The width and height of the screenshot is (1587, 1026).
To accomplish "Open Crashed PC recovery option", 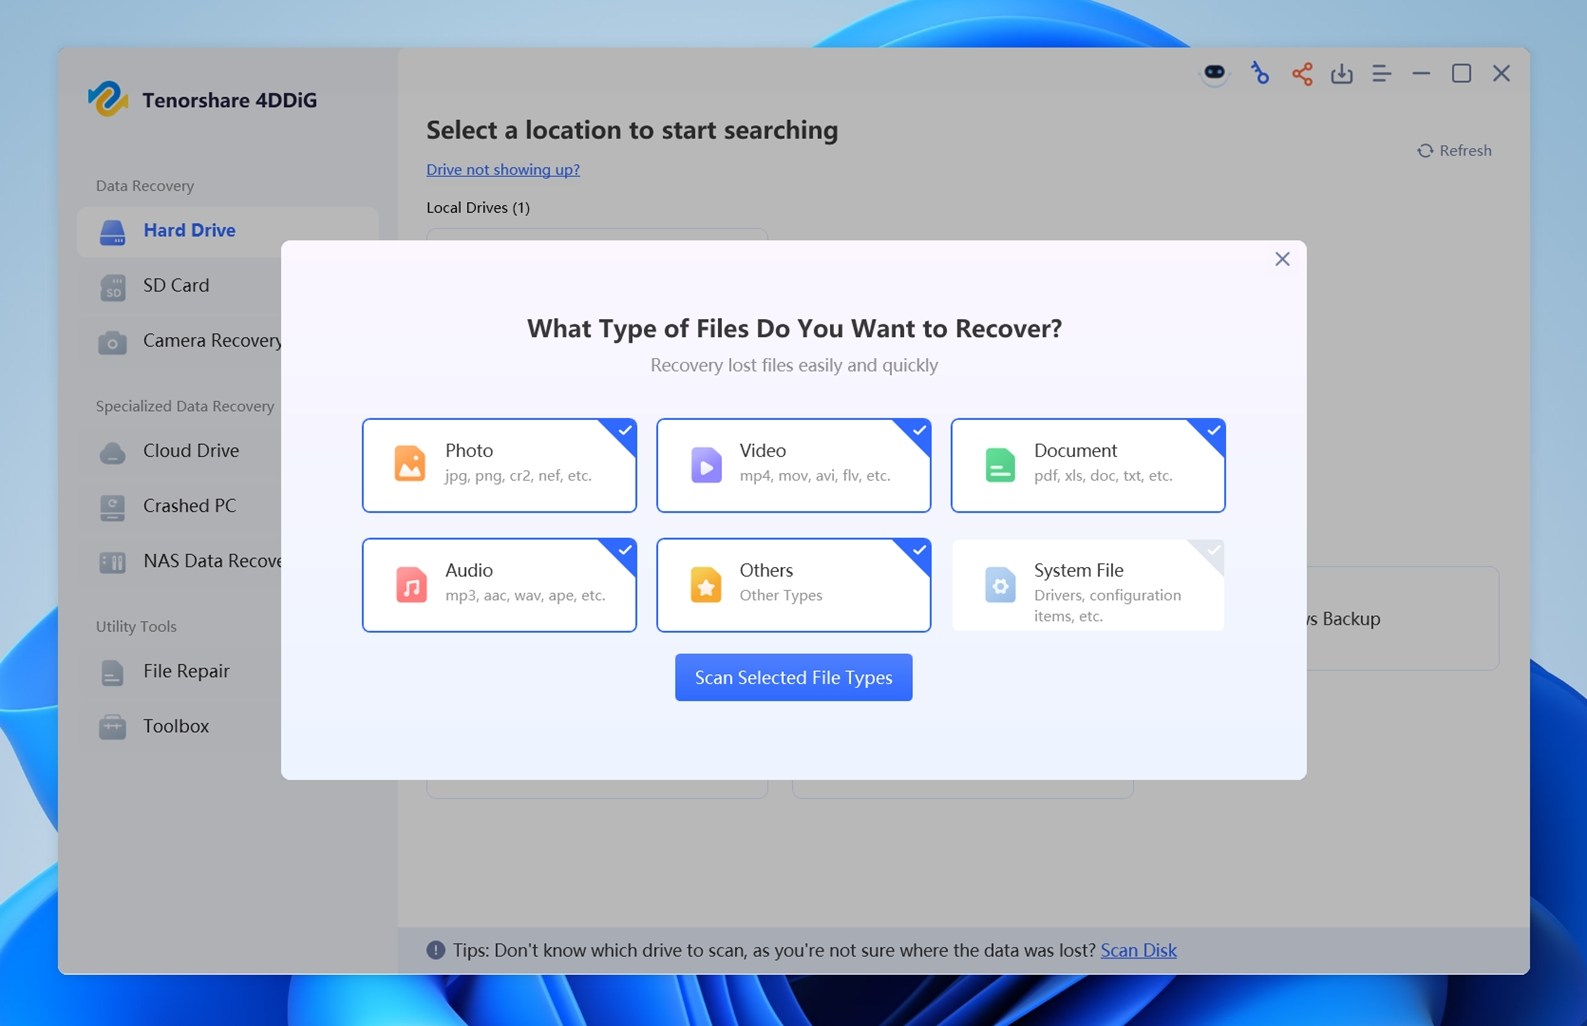I will coord(180,506).
